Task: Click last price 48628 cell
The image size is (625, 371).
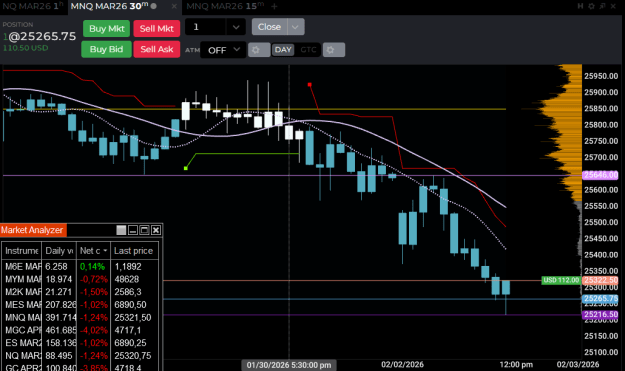Action: coord(135,279)
